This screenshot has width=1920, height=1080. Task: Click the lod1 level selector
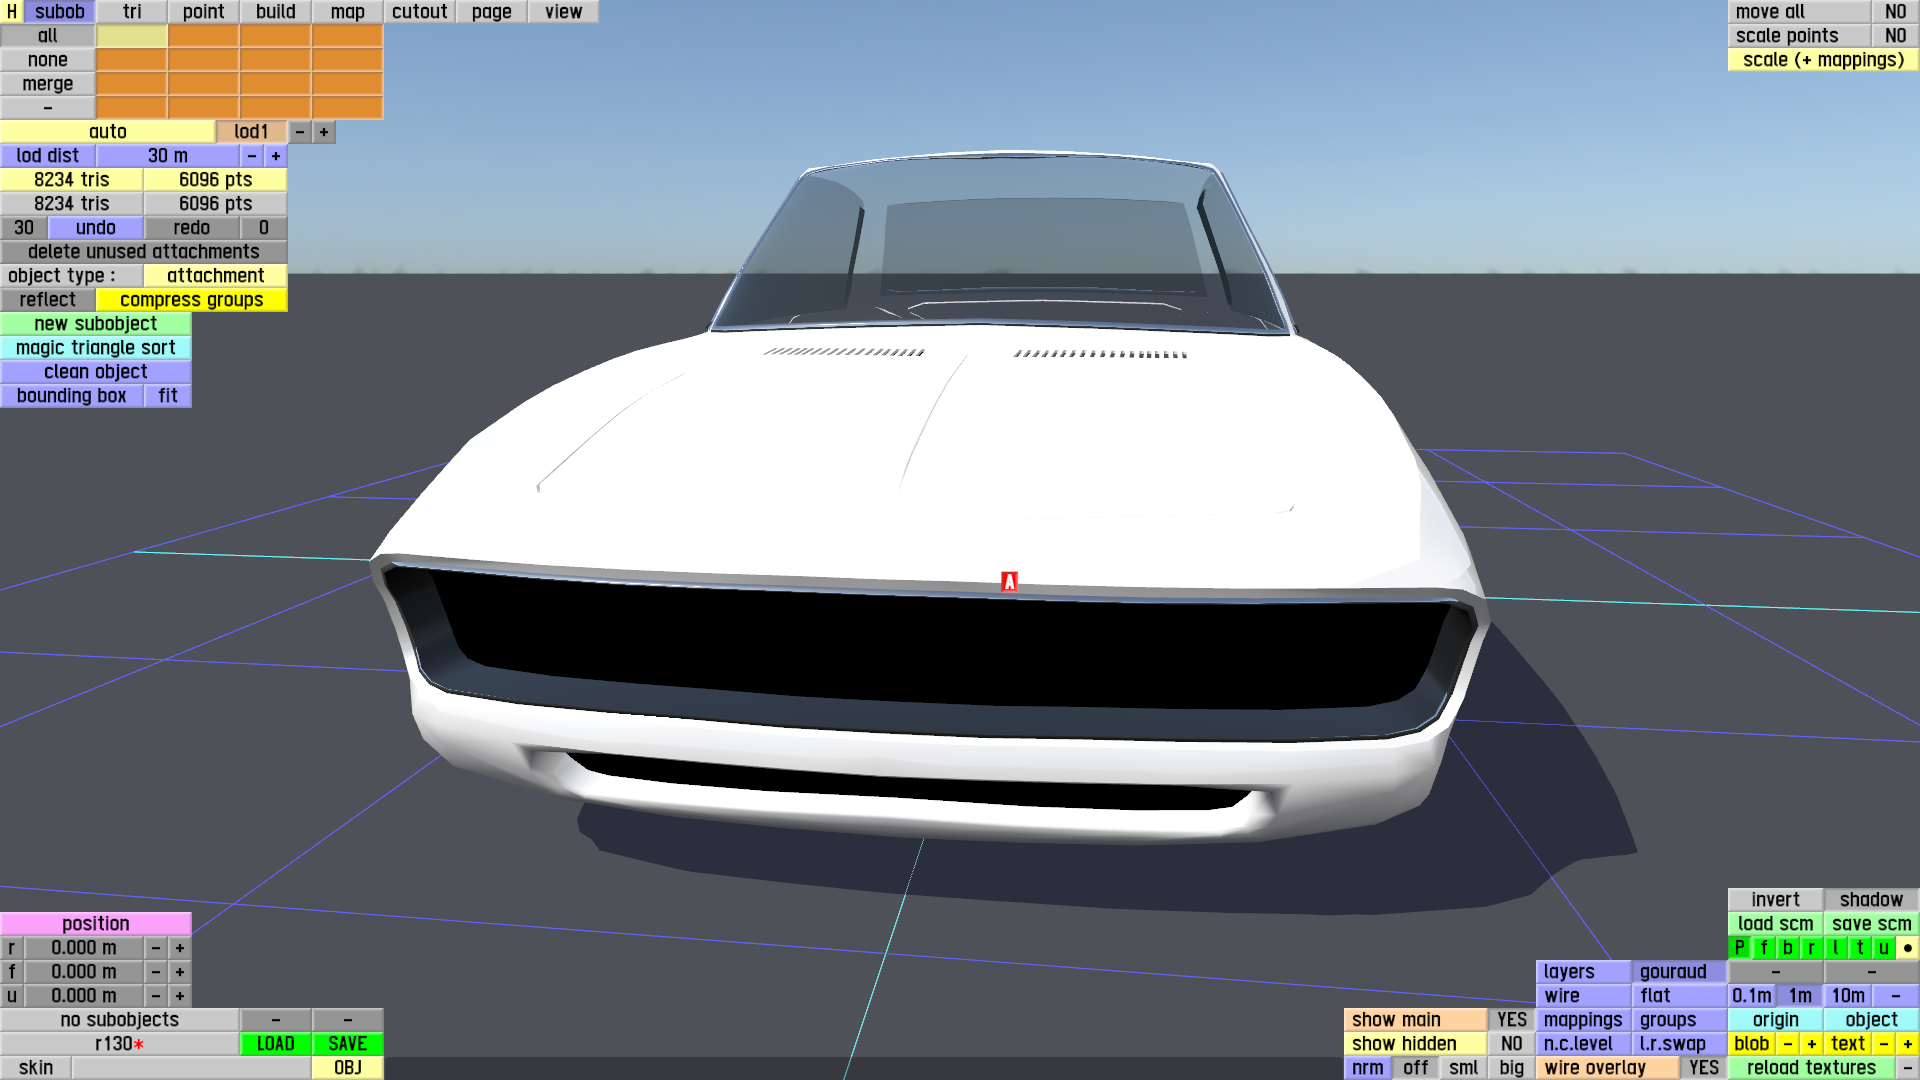251,132
